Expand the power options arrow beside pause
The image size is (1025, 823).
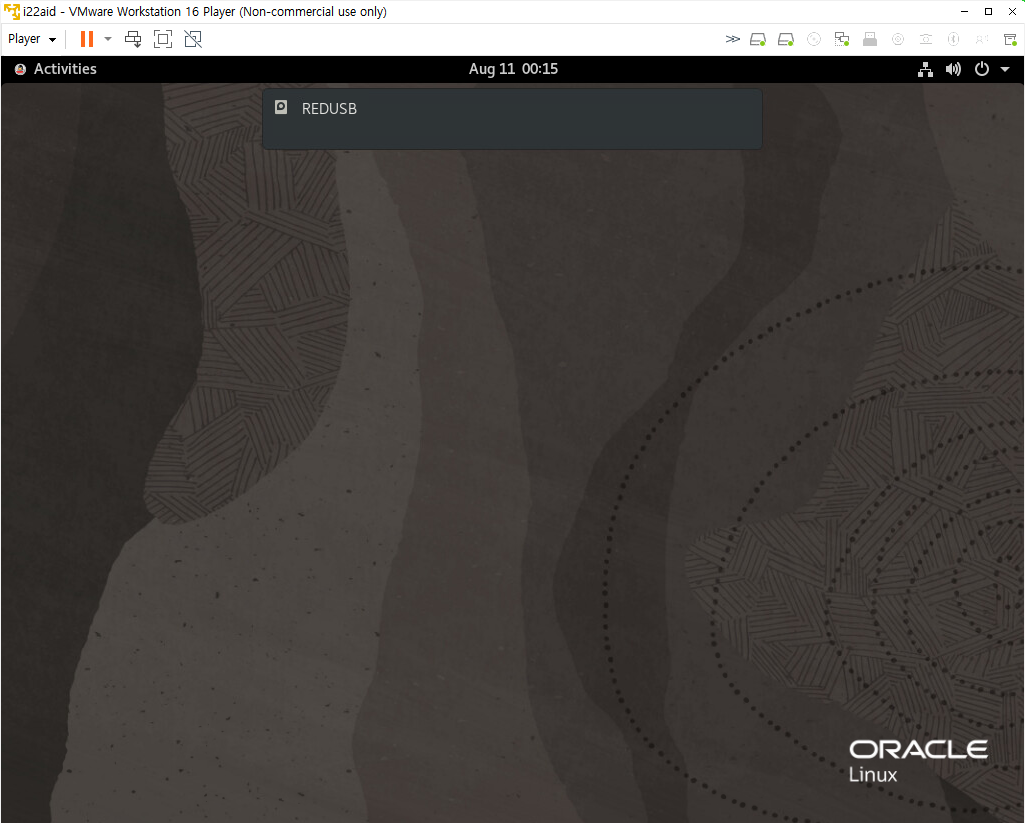coord(109,39)
